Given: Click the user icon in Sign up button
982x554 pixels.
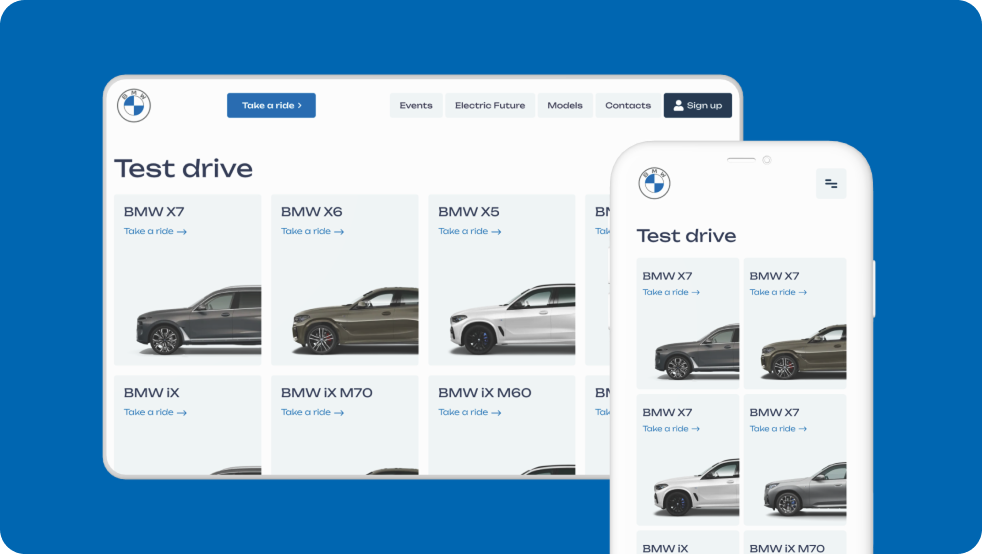Looking at the screenshot, I should coord(678,105).
